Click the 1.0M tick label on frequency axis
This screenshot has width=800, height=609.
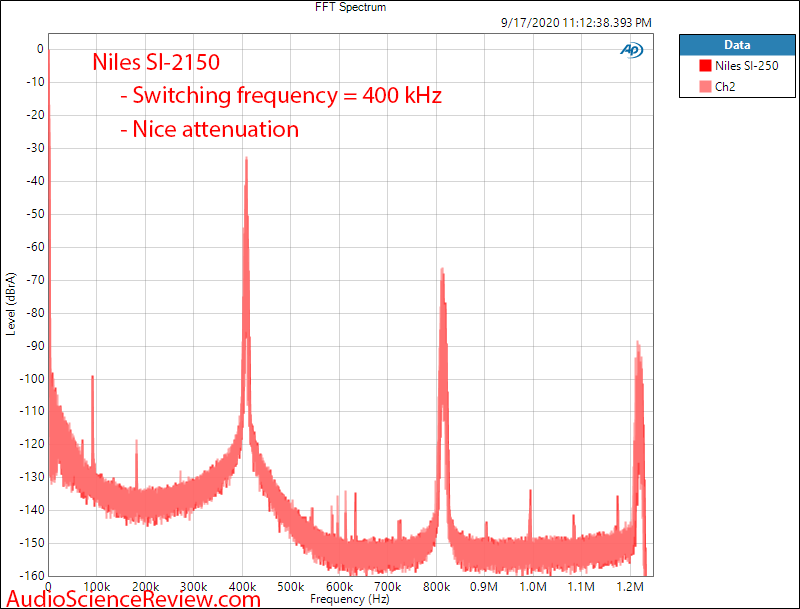(x=533, y=587)
